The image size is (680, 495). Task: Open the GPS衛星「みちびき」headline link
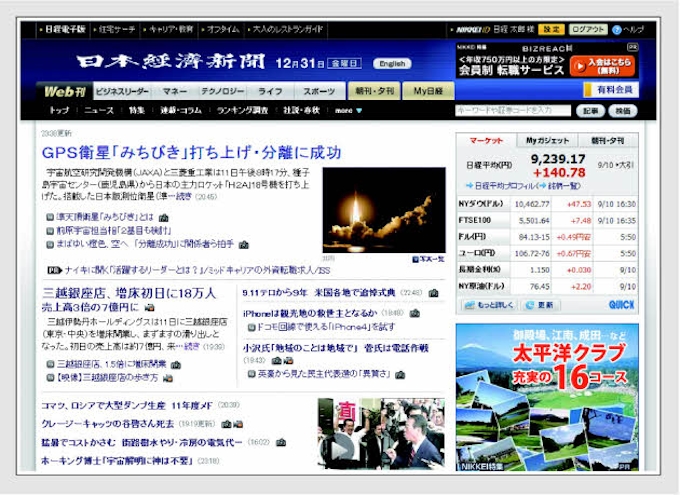point(191,153)
